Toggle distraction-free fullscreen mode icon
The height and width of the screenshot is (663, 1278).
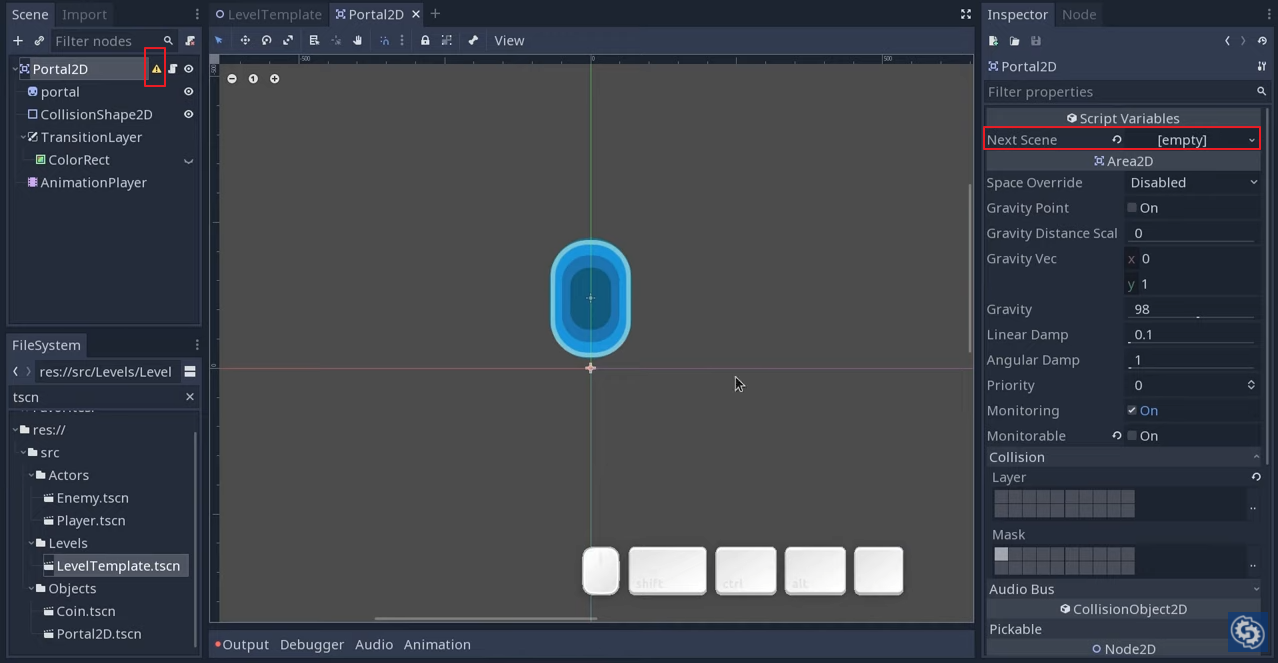point(966,14)
